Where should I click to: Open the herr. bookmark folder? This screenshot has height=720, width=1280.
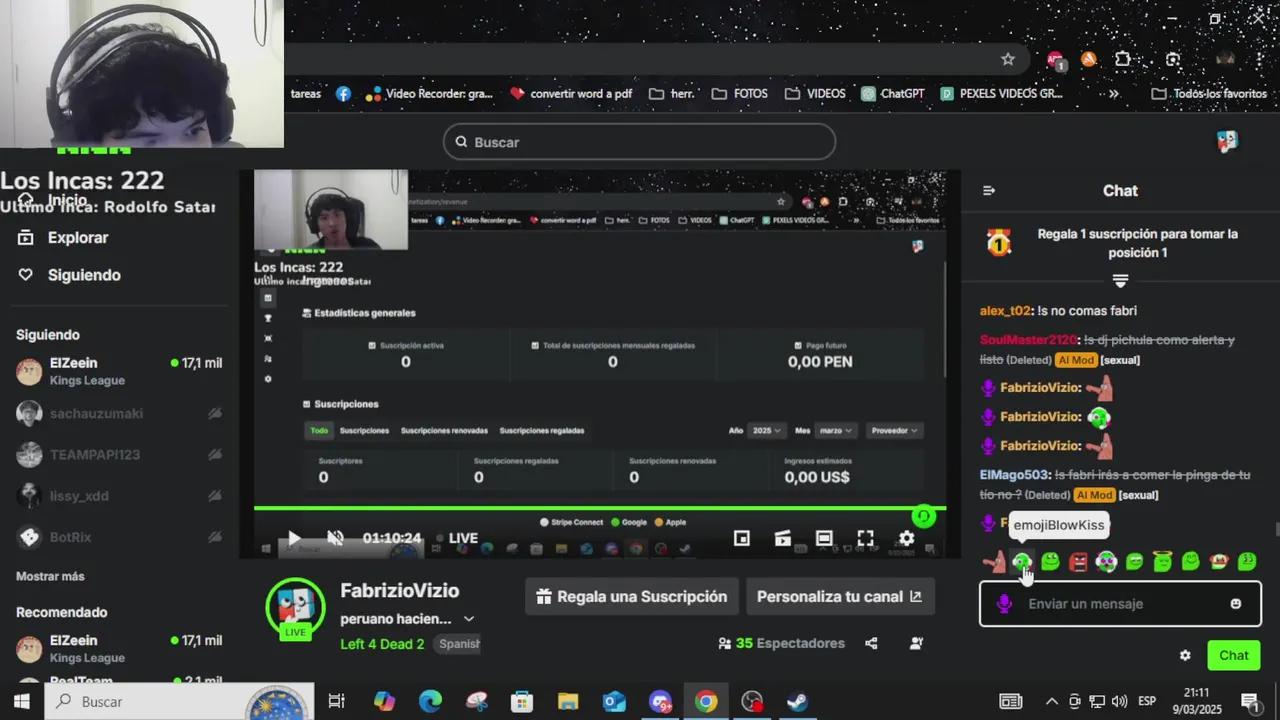point(672,94)
